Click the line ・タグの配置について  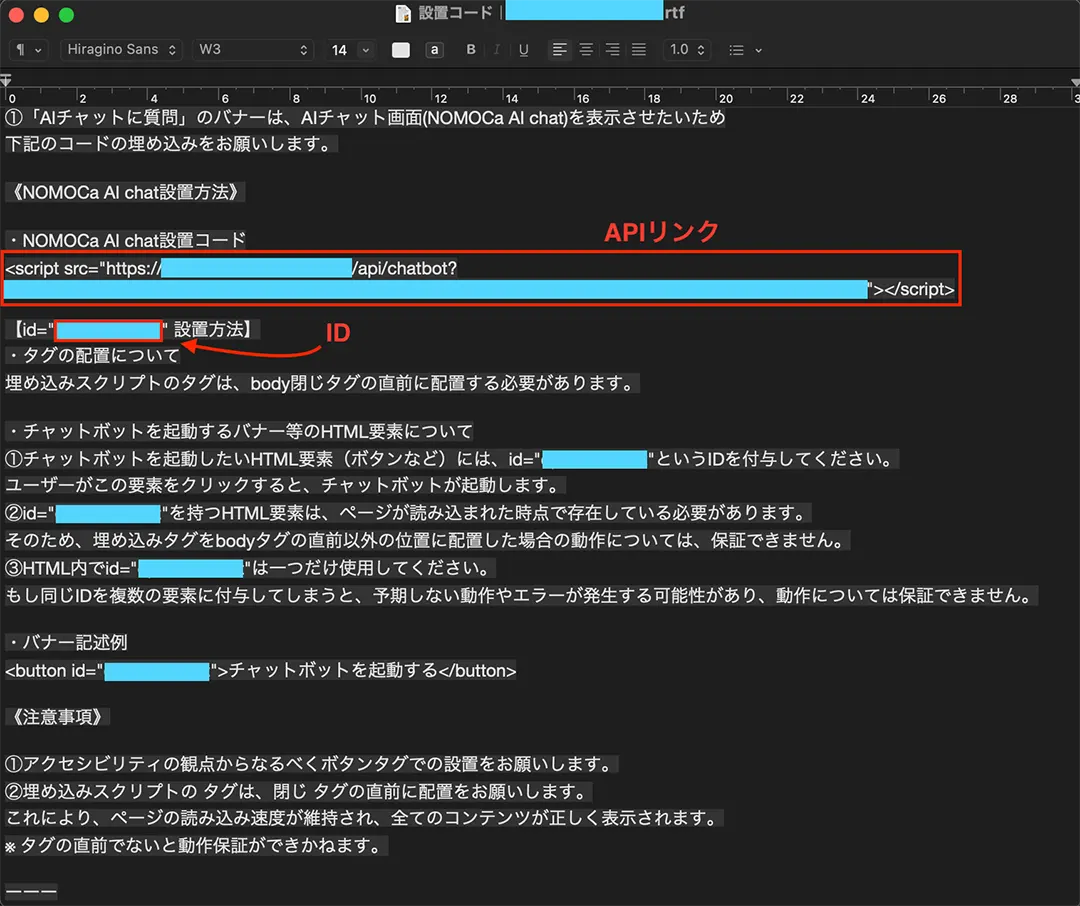(x=93, y=356)
